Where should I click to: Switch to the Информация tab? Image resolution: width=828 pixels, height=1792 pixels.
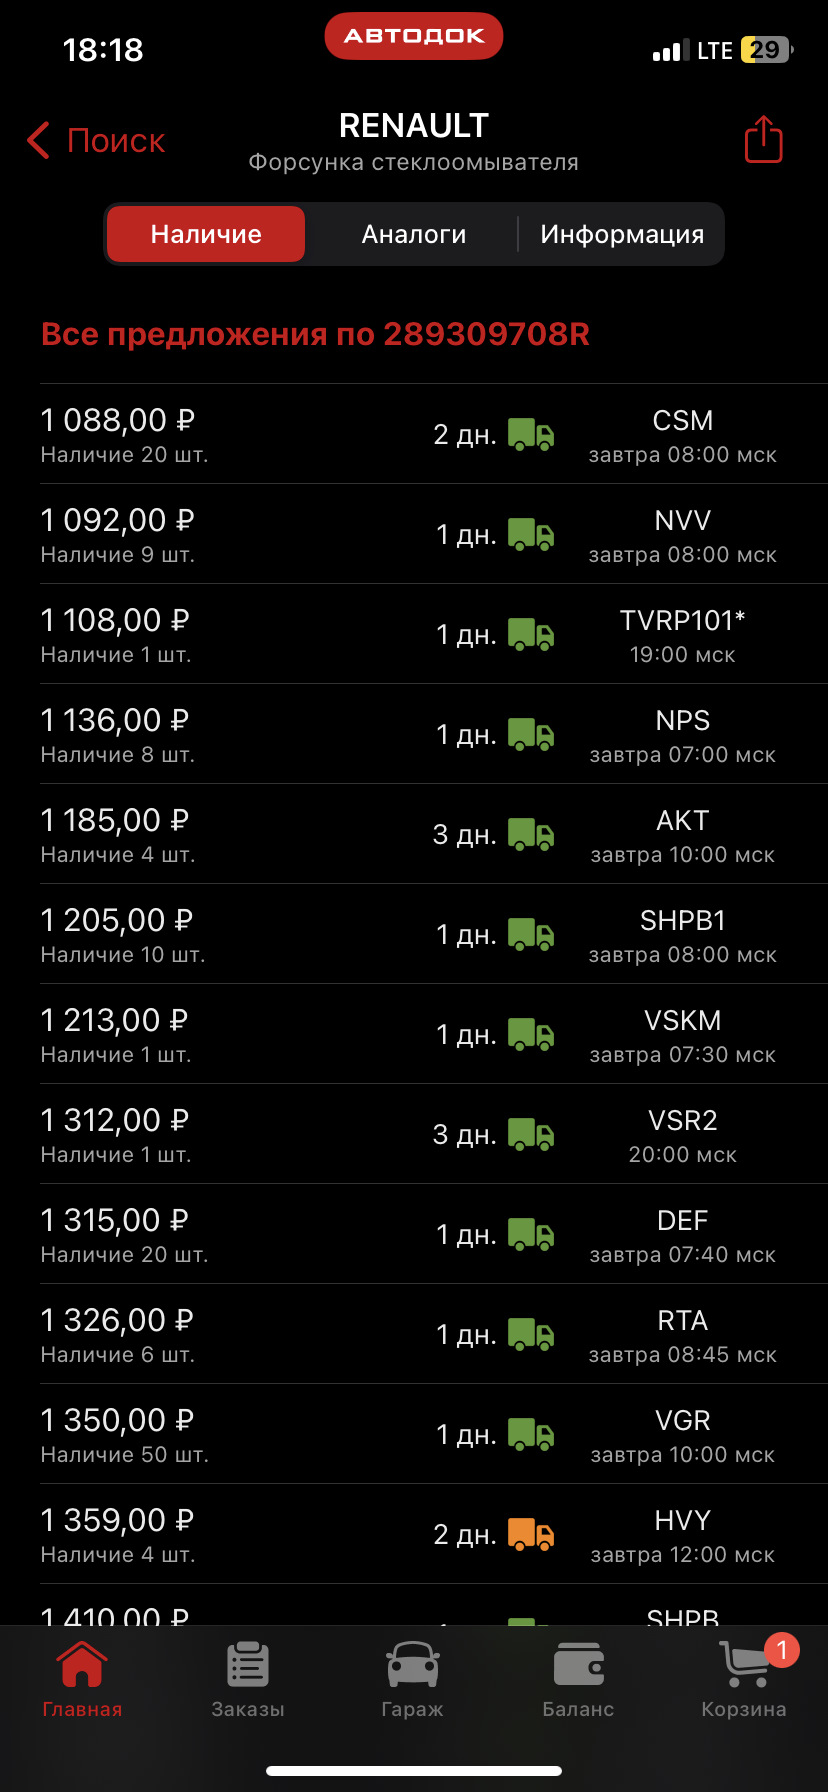622,234
